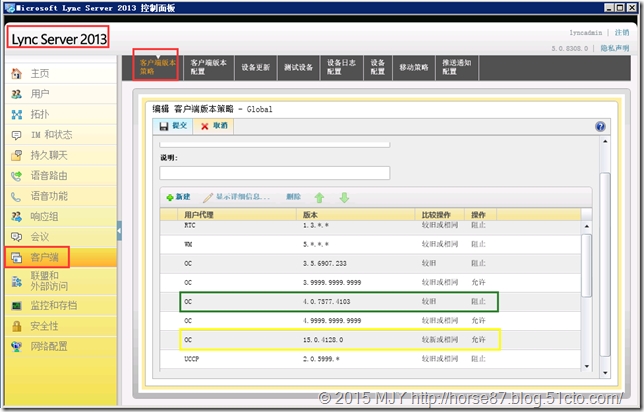The width and height of the screenshot is (644, 412).
Task: Open the 移动策略 tab
Action: [x=414, y=67]
